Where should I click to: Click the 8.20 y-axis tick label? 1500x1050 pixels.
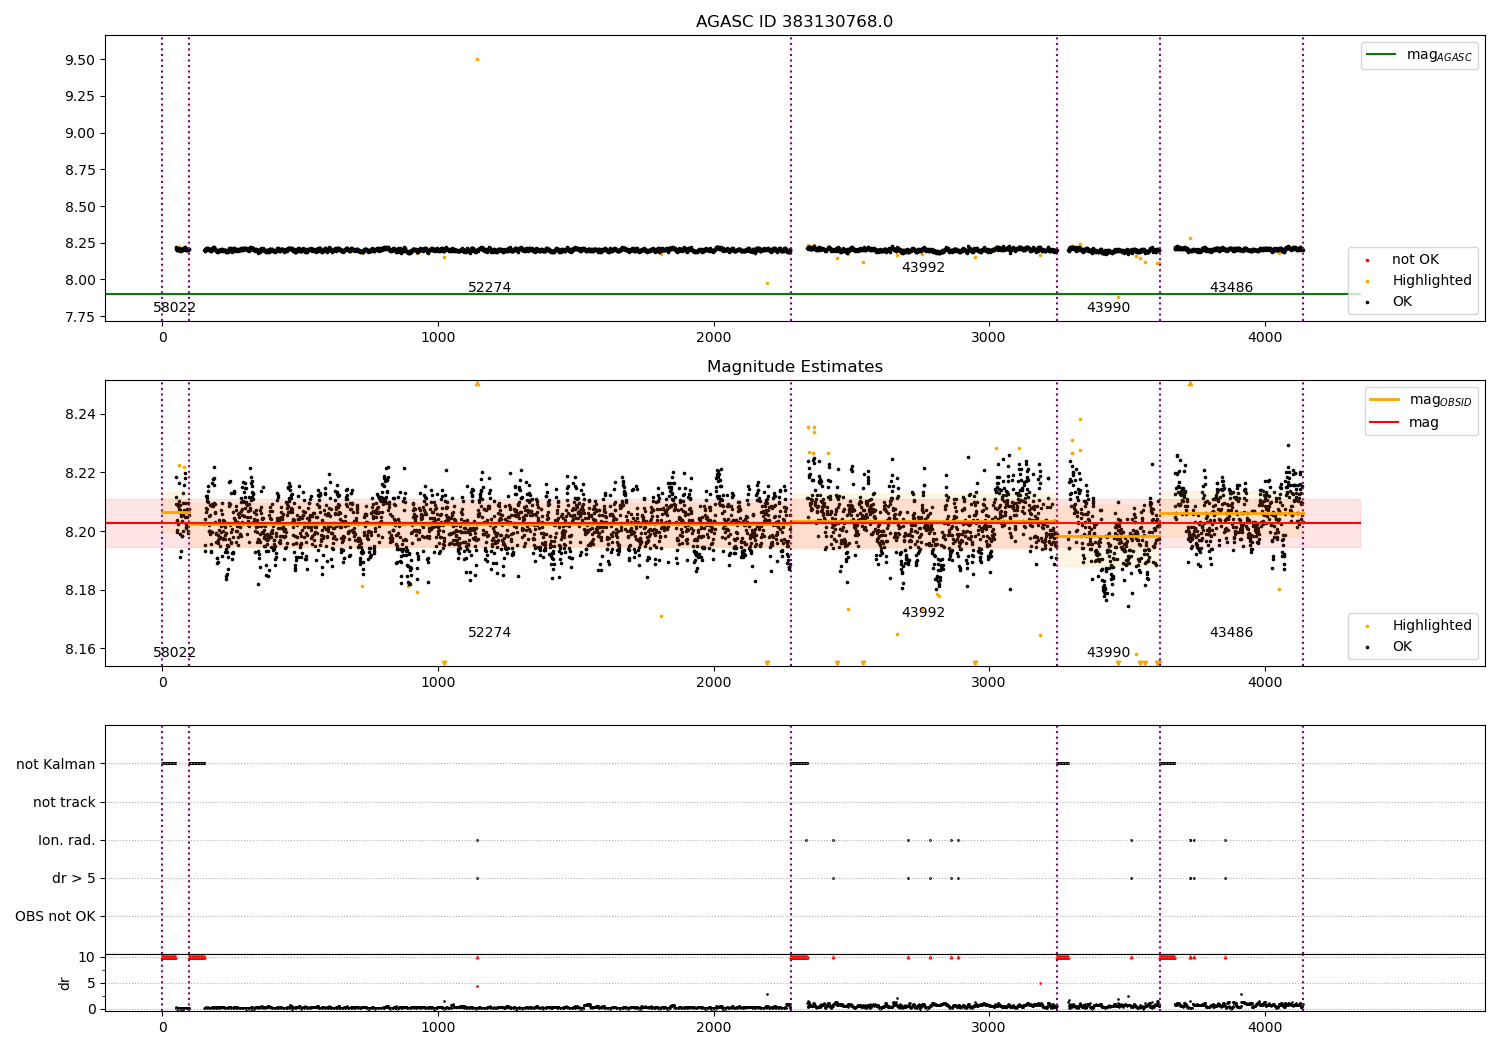[79, 532]
